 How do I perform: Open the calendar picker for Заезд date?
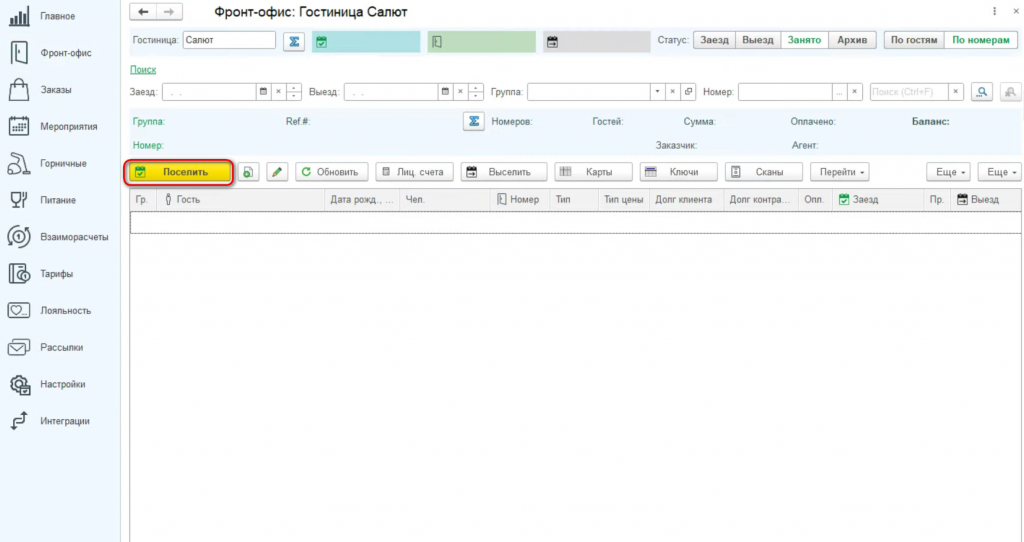tap(263, 92)
